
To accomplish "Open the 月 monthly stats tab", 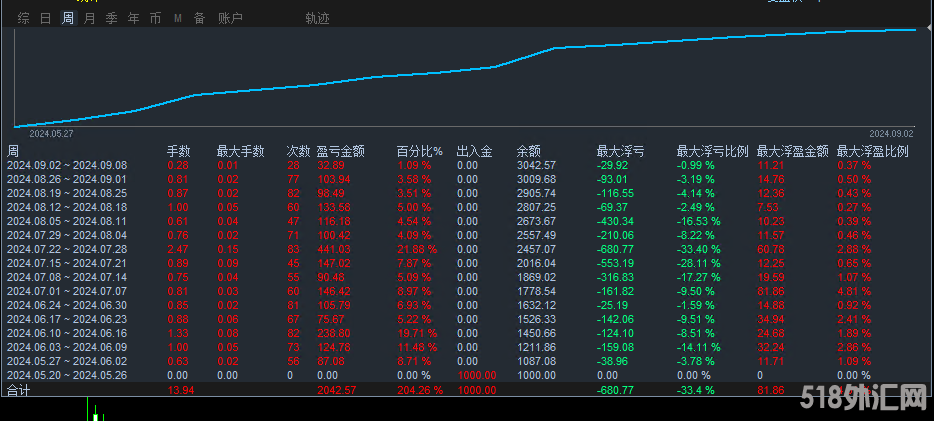I will [90, 18].
